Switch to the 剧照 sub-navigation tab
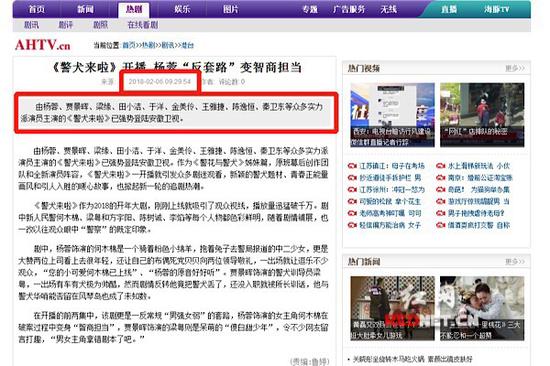The width and height of the screenshot is (550, 366). 100,25
